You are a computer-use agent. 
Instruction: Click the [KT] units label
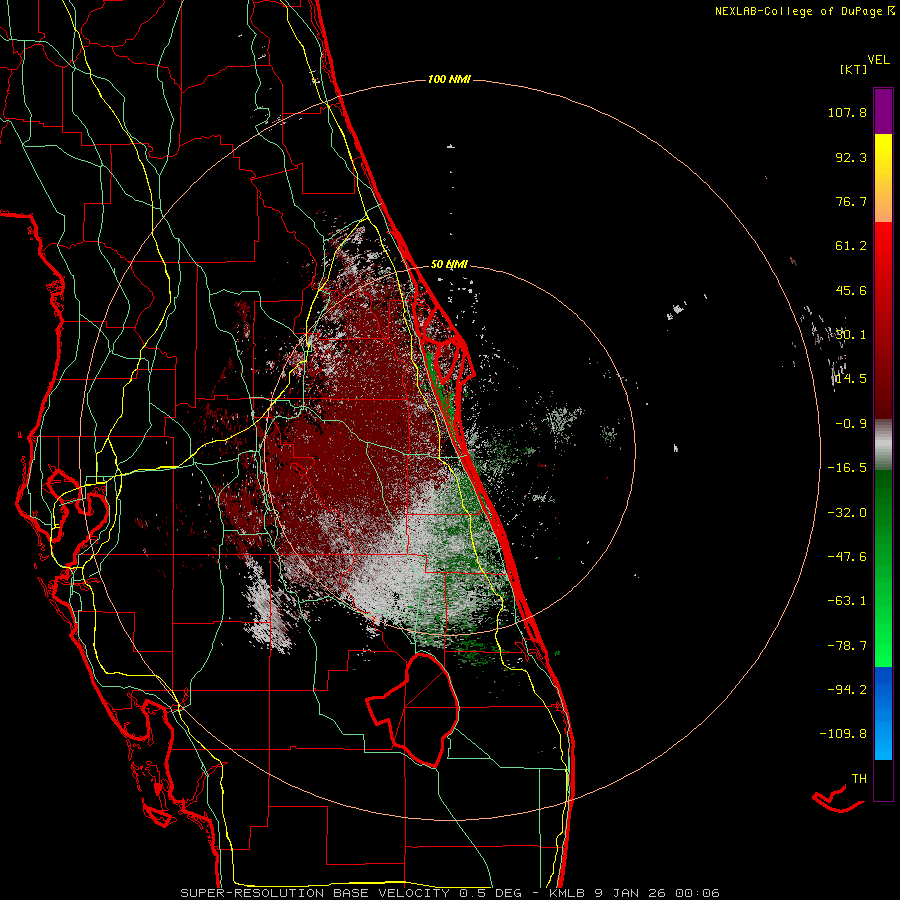click(854, 69)
